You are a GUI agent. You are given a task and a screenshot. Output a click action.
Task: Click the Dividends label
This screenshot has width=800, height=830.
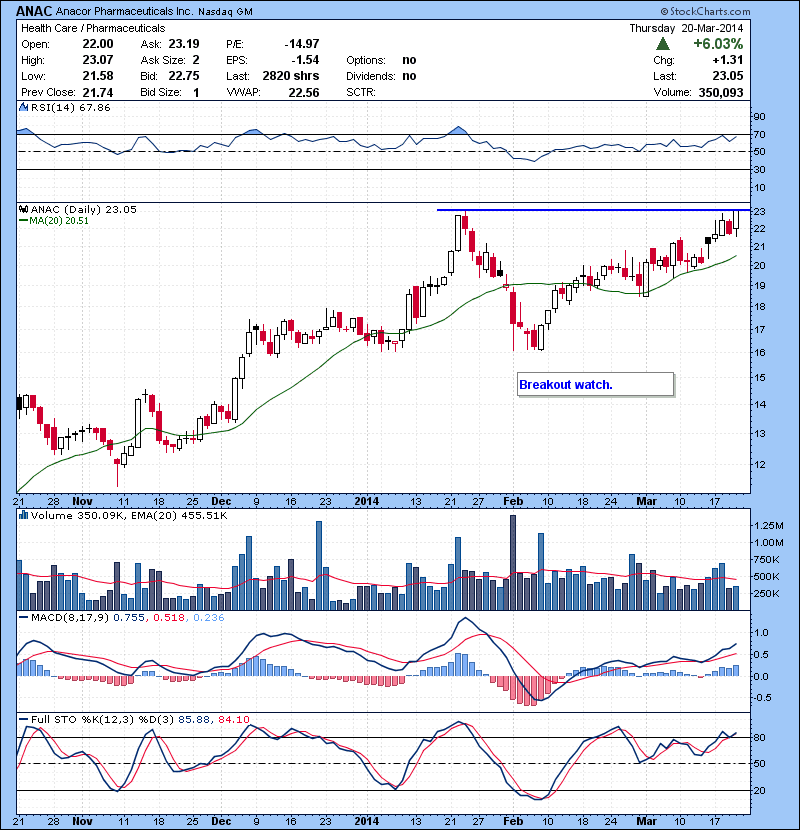(371, 76)
